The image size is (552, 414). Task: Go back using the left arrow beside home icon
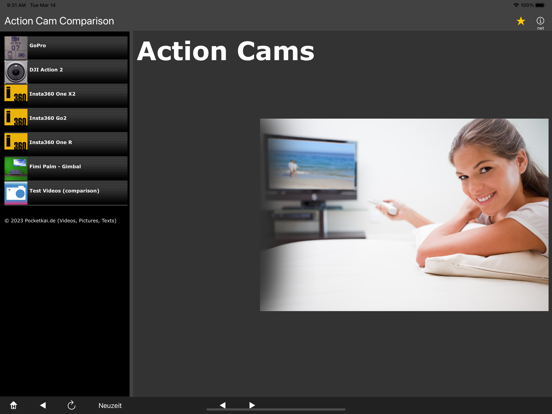click(43, 405)
